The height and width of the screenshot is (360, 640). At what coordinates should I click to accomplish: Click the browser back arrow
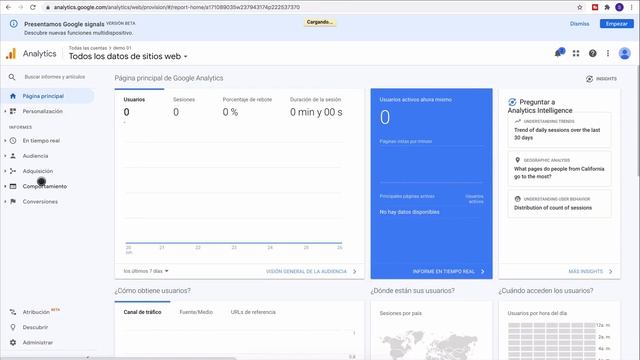pyautogui.click(x=8, y=7)
